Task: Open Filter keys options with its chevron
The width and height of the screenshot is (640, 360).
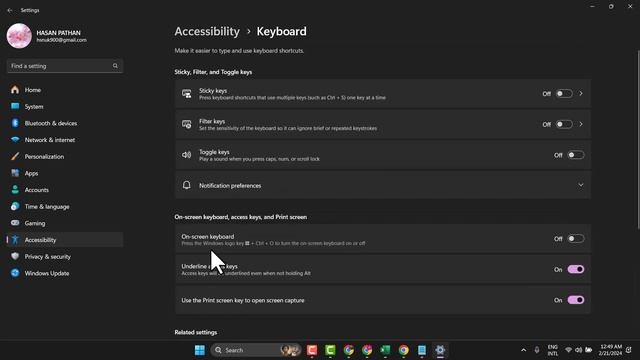Action: click(581, 124)
